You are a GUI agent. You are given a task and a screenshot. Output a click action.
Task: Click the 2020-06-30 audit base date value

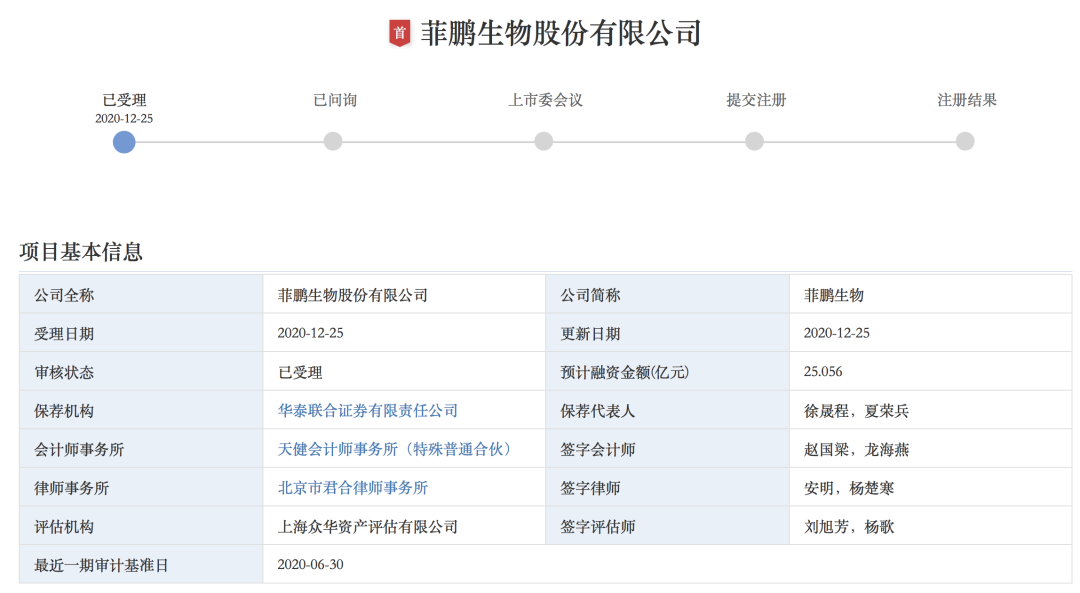(x=311, y=565)
